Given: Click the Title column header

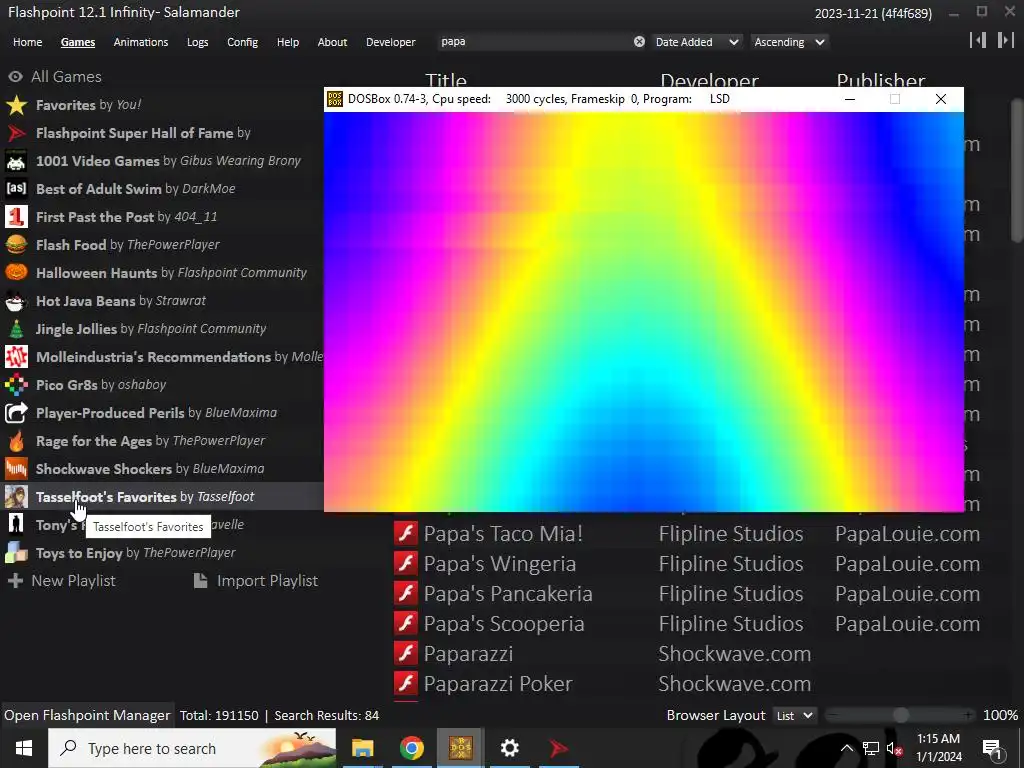Looking at the screenshot, I should pyautogui.click(x=446, y=80).
